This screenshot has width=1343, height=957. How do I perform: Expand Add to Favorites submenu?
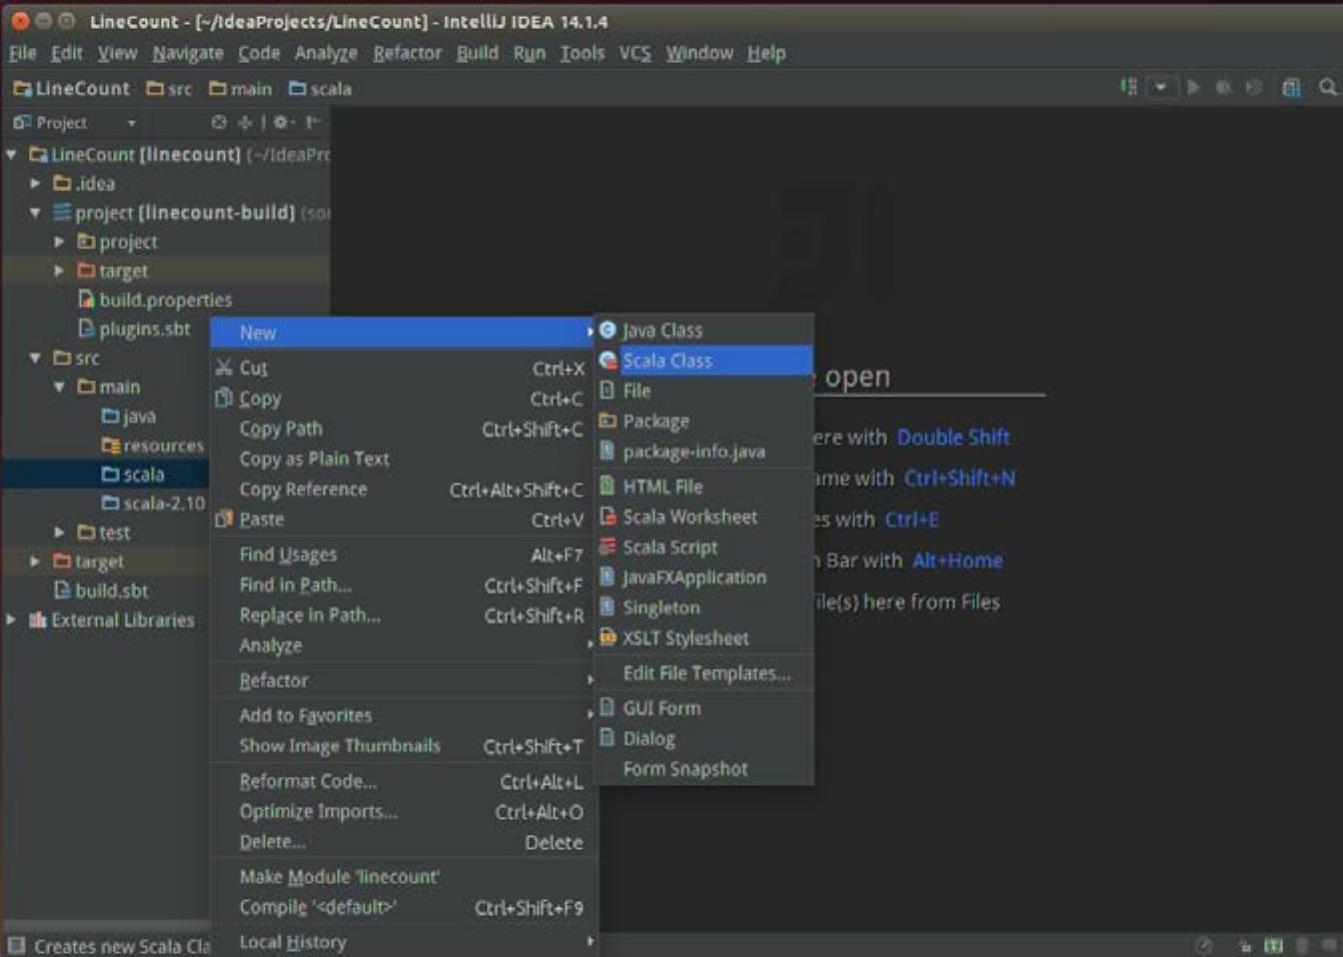[403, 715]
